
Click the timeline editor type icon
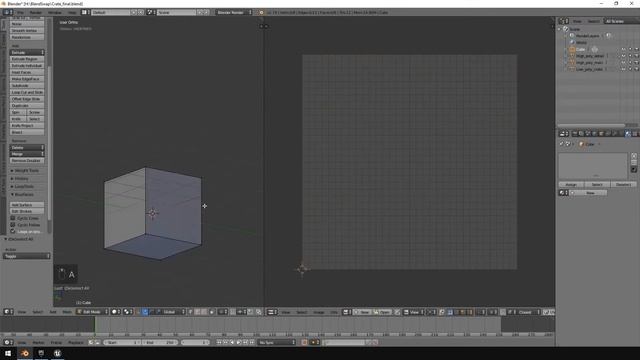[x=8, y=342]
